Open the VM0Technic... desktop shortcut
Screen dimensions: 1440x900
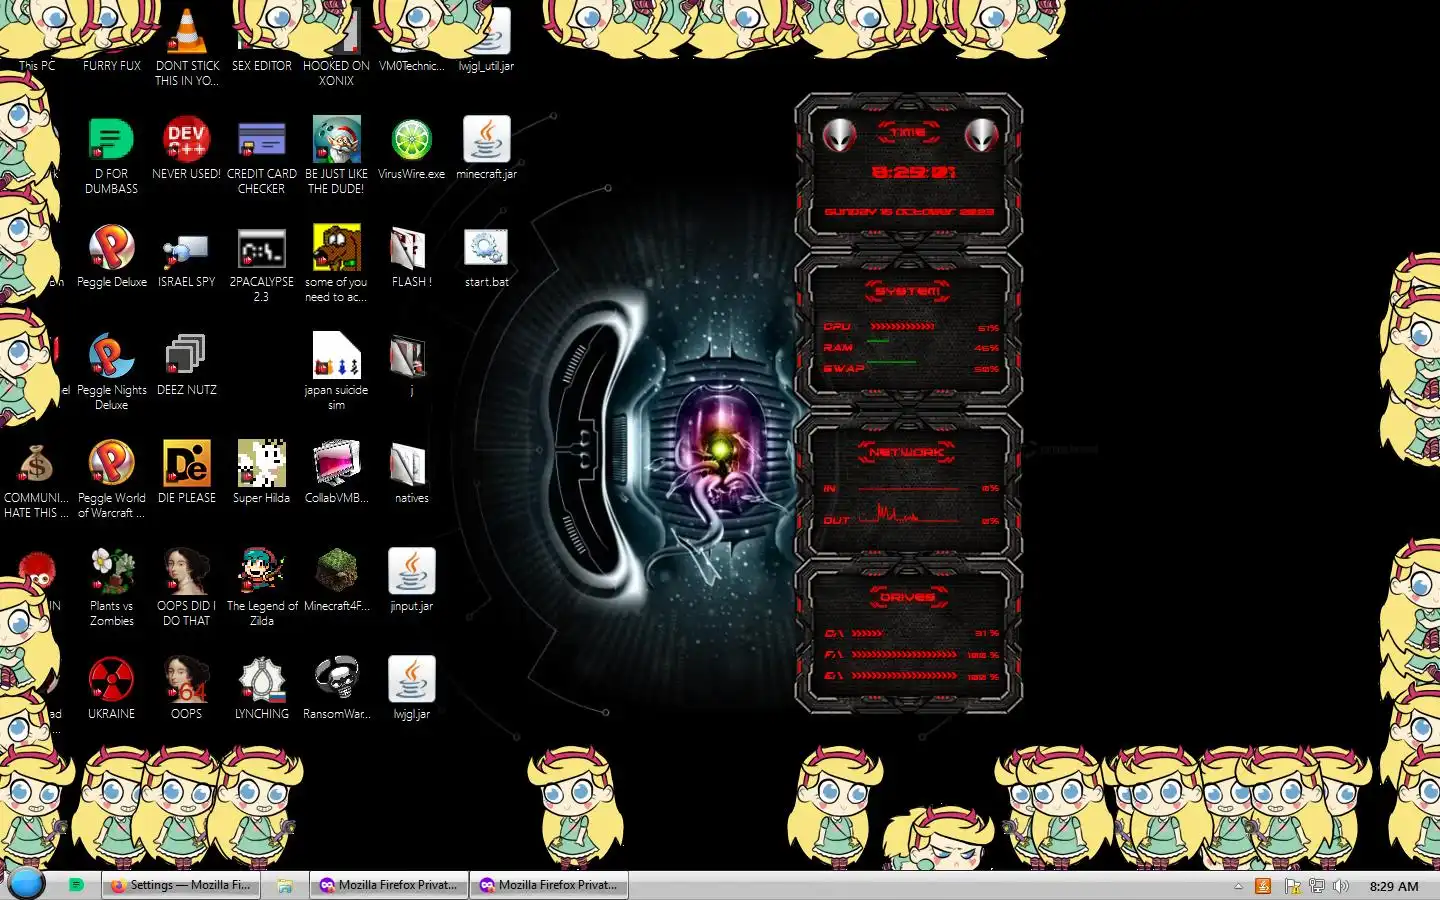411,40
